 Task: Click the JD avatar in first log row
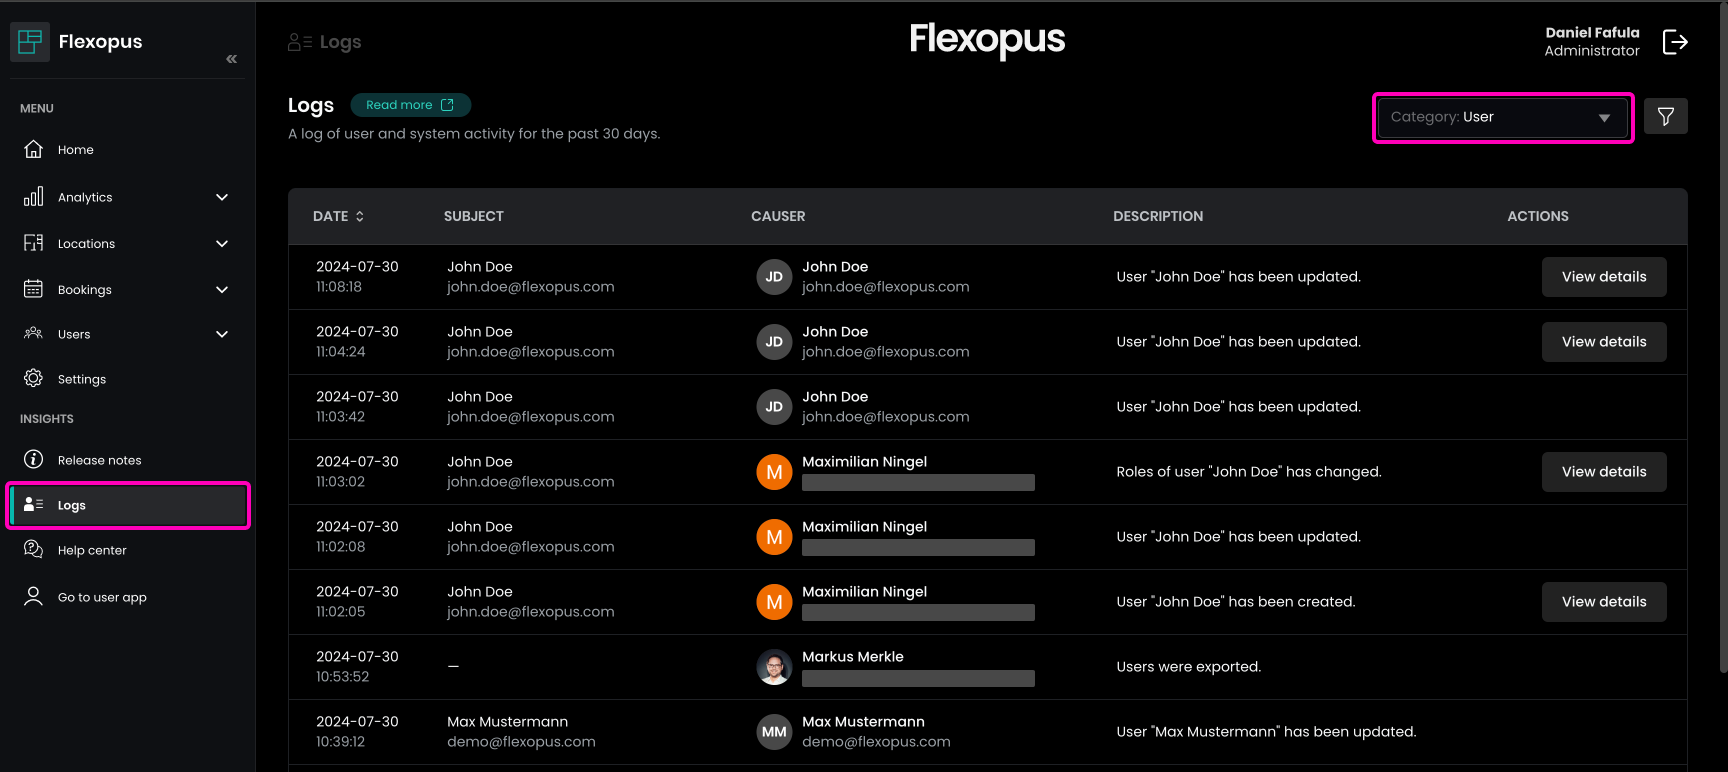click(x=774, y=277)
